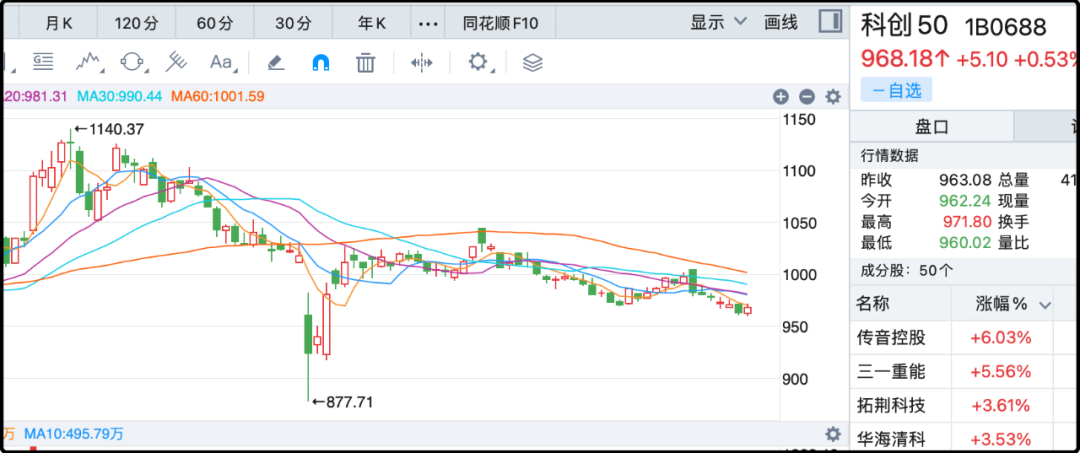Choose the Aa text annotation tool

click(x=221, y=62)
